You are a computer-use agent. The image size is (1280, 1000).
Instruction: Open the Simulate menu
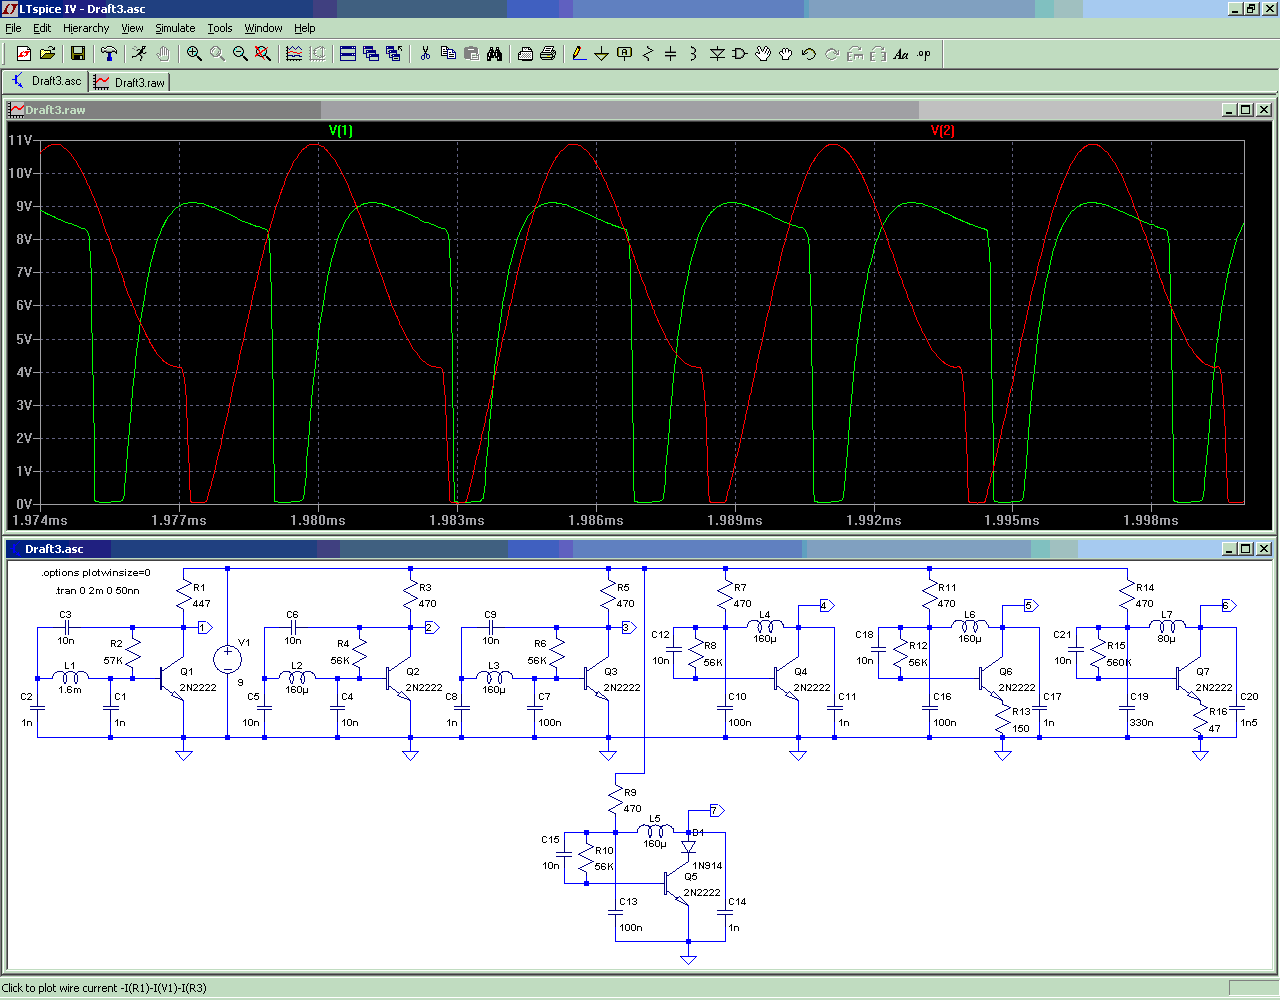point(175,28)
